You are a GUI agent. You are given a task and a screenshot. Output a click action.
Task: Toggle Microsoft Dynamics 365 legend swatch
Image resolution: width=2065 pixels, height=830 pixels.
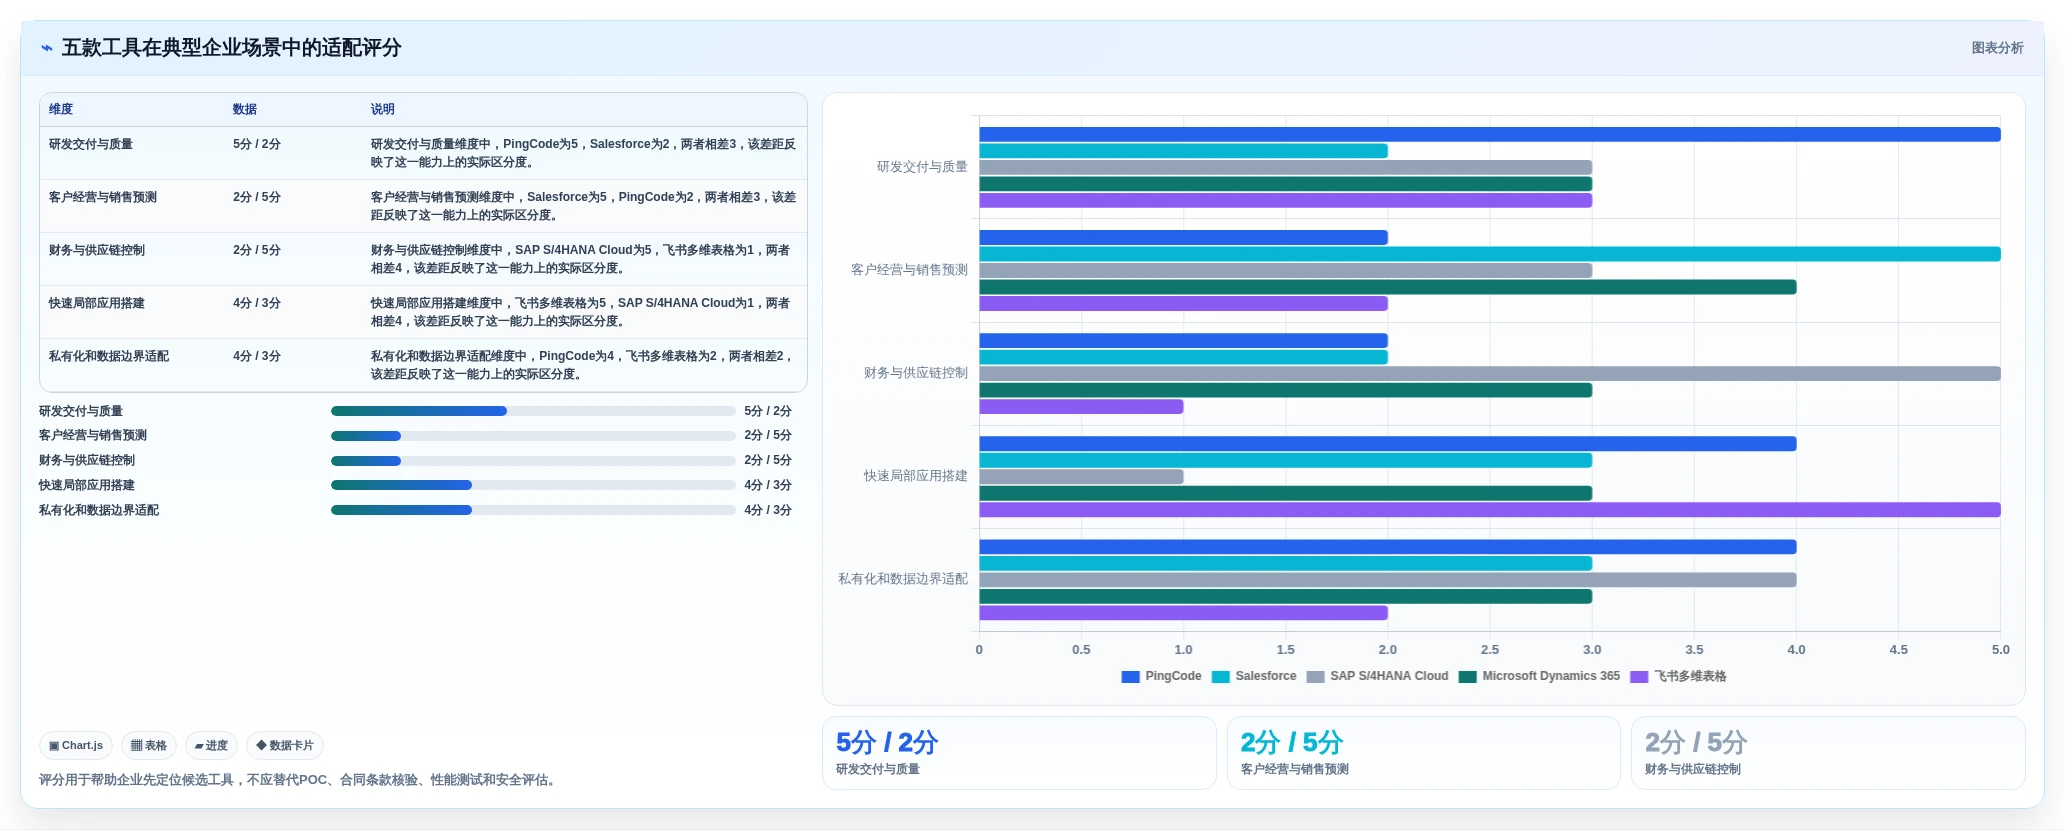1468,677
